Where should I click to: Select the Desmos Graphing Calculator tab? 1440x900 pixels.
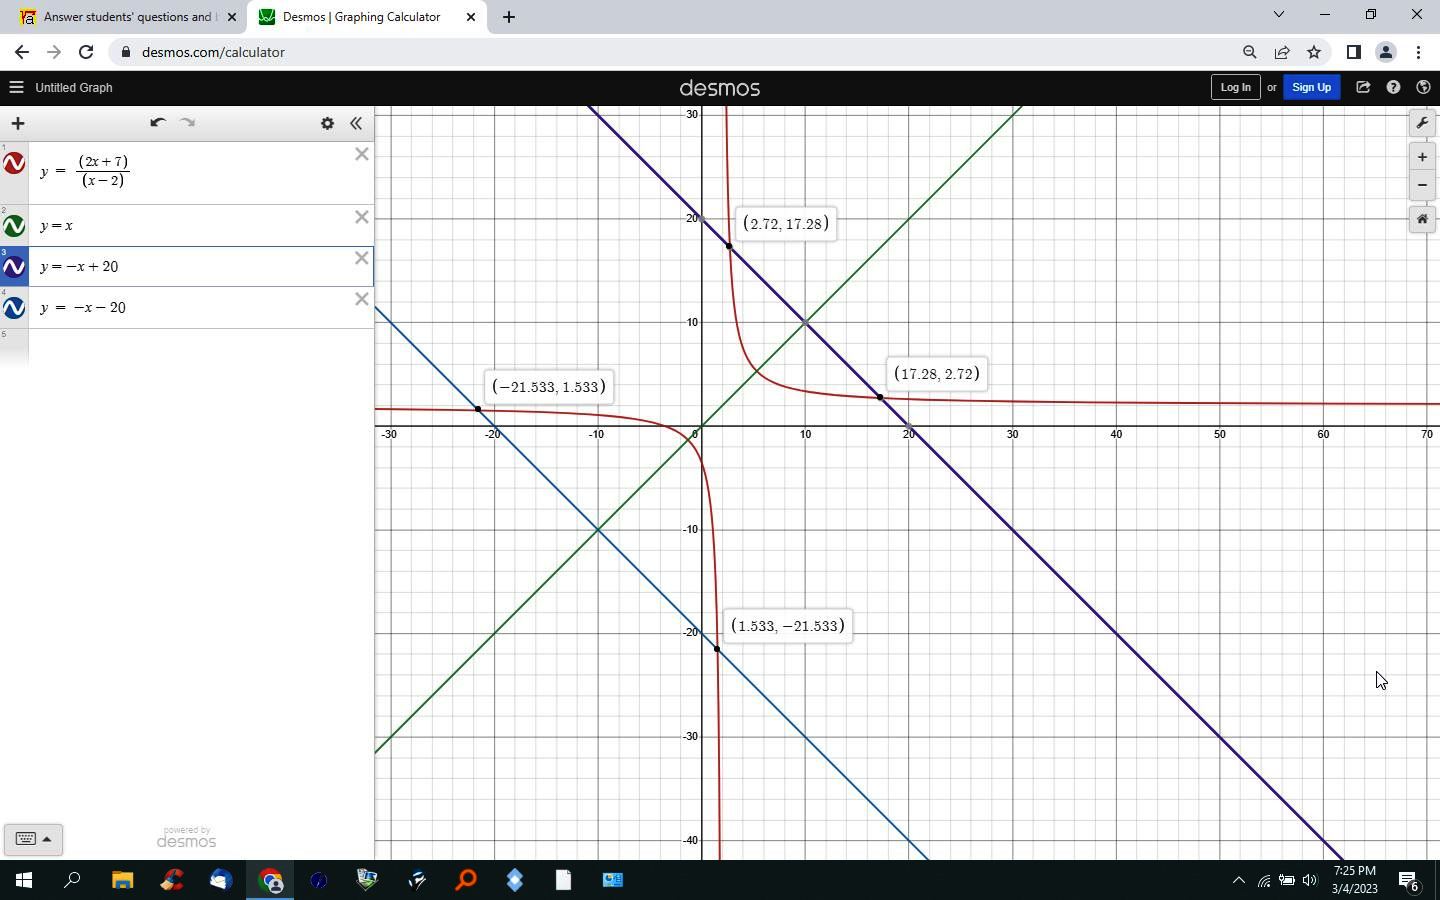(x=362, y=17)
